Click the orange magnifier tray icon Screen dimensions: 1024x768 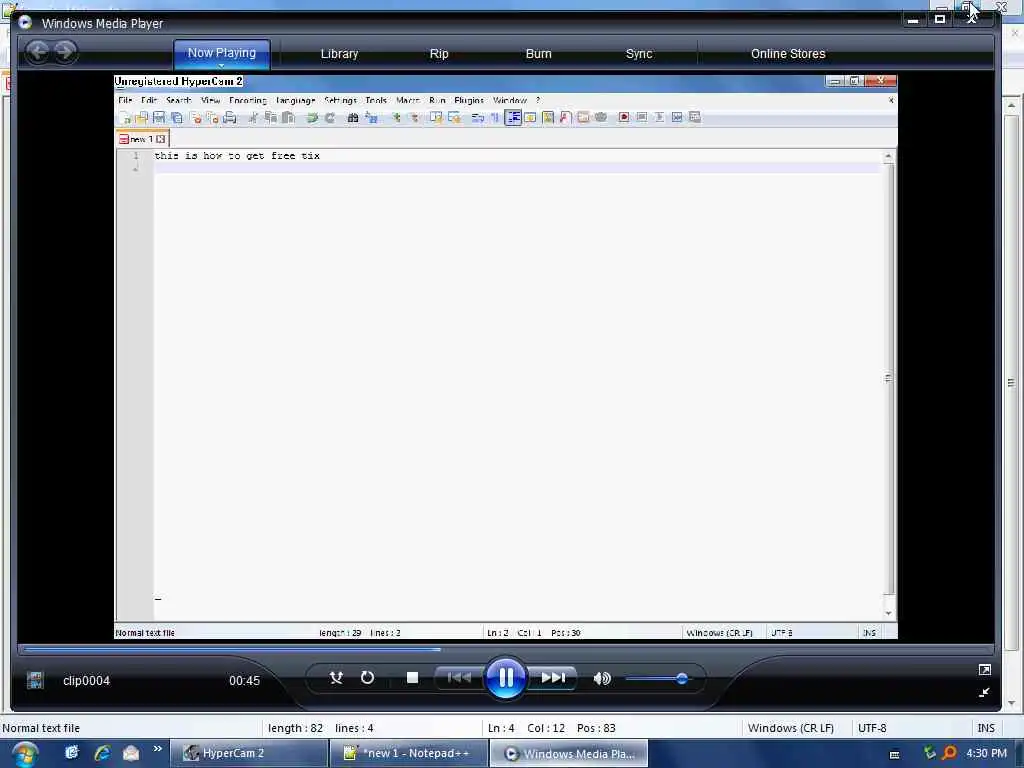950,753
